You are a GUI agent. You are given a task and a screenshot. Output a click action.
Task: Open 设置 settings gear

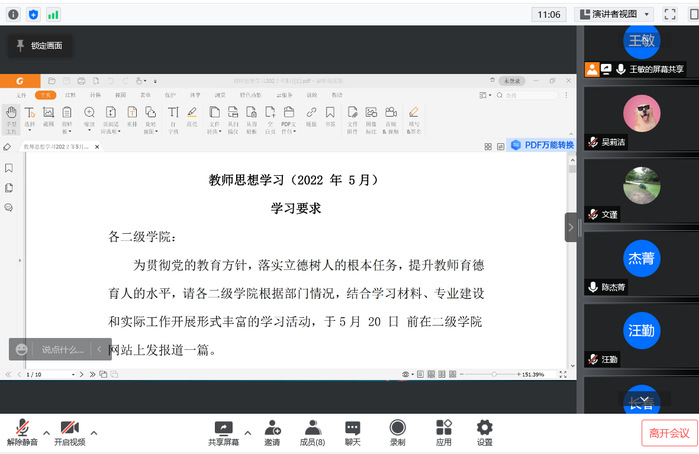tap(484, 428)
